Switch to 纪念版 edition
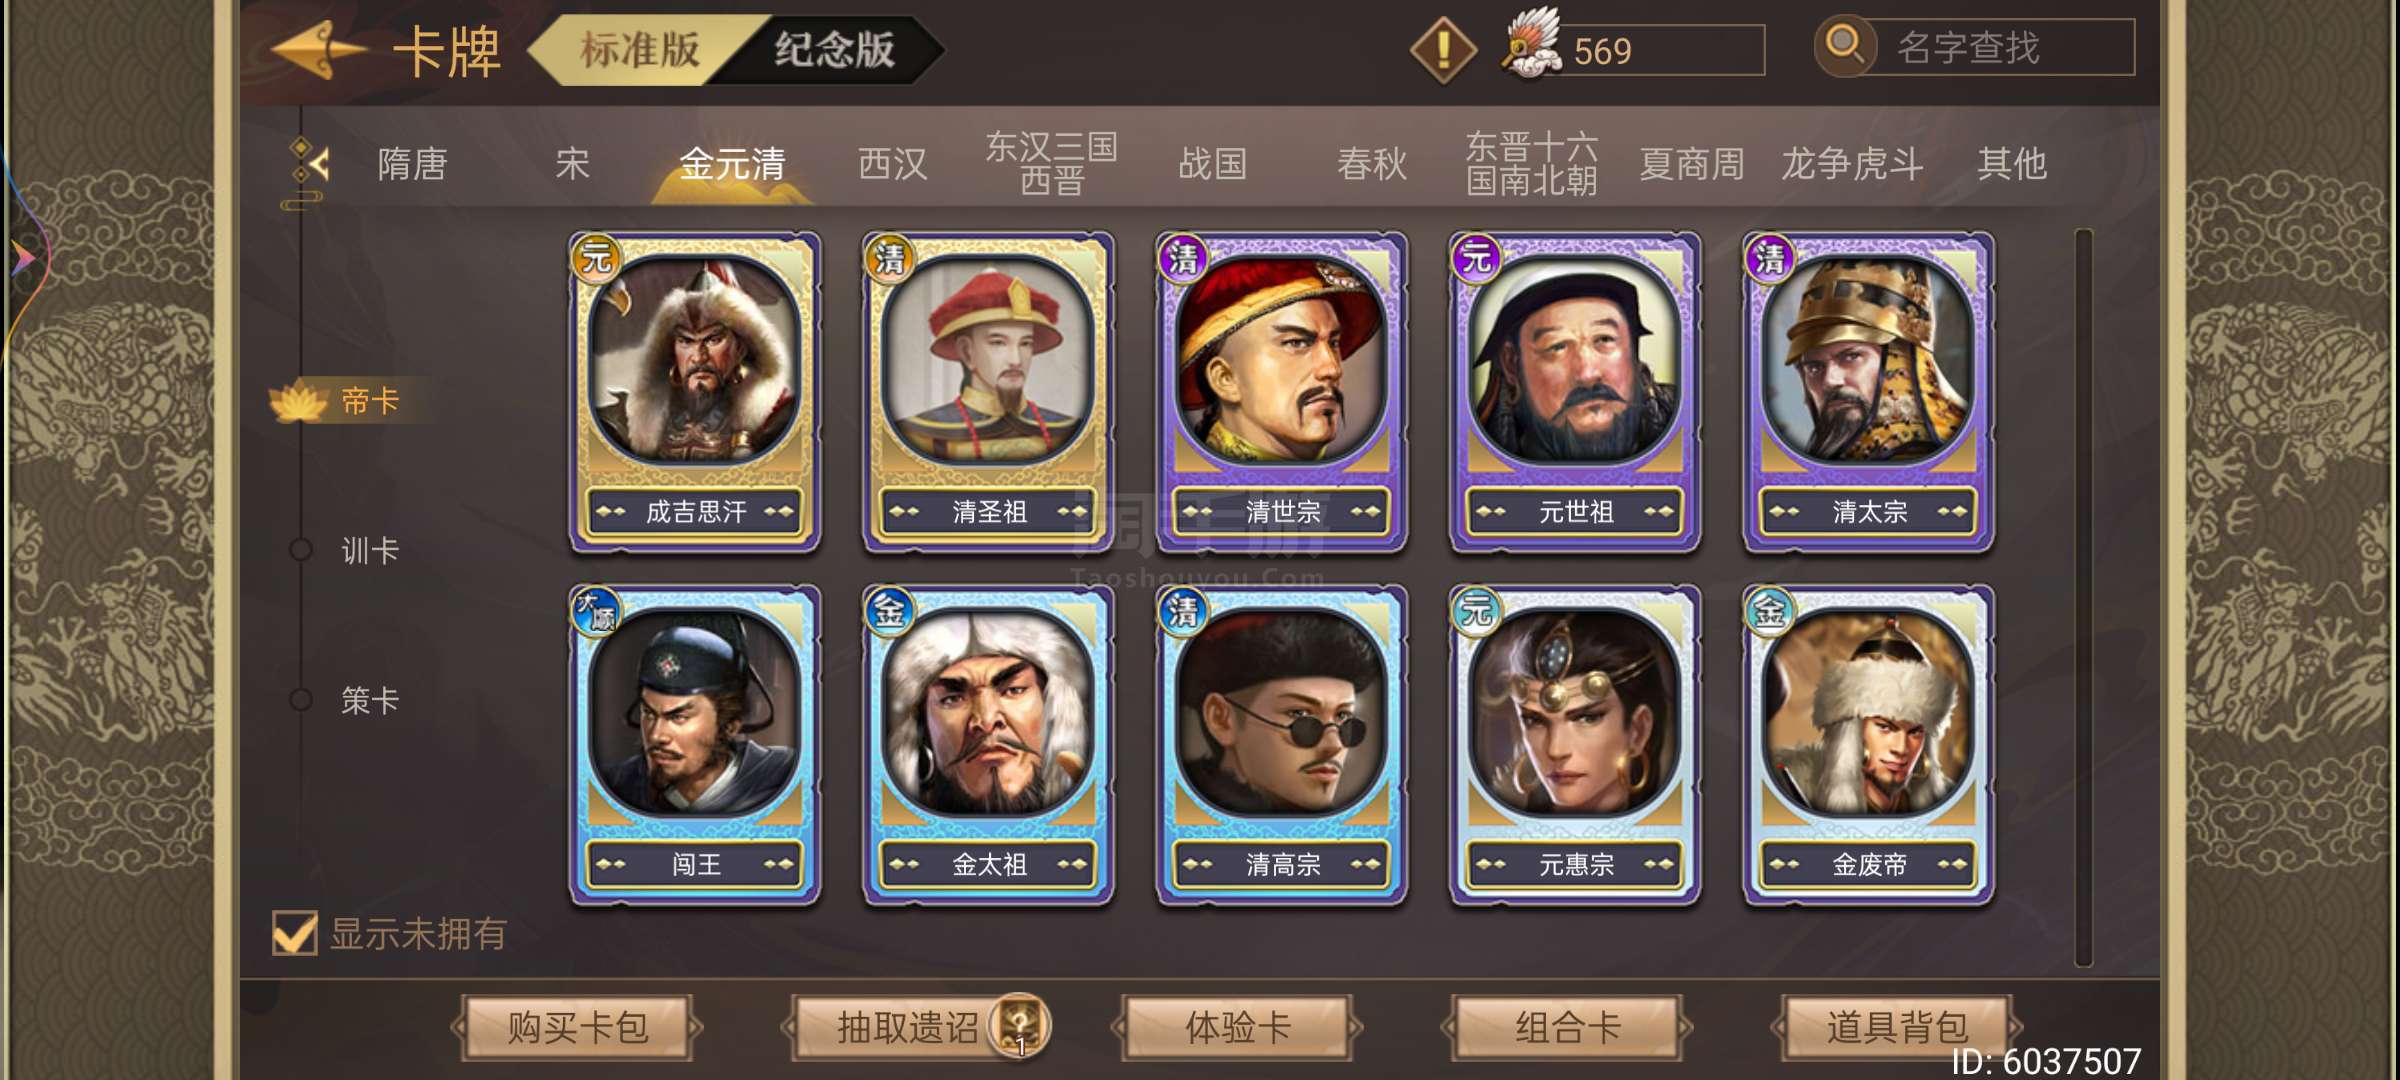Viewport: 2400px width, 1080px height. [x=834, y=49]
